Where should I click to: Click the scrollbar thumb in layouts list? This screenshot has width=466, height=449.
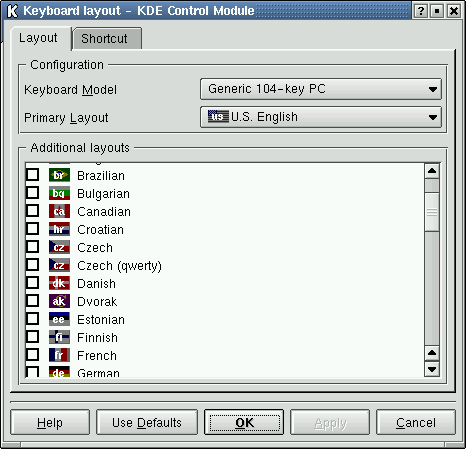pos(432,212)
